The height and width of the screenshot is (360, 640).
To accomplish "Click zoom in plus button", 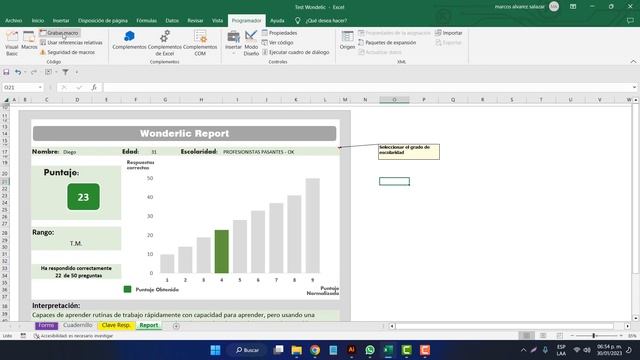I will 621,336.
